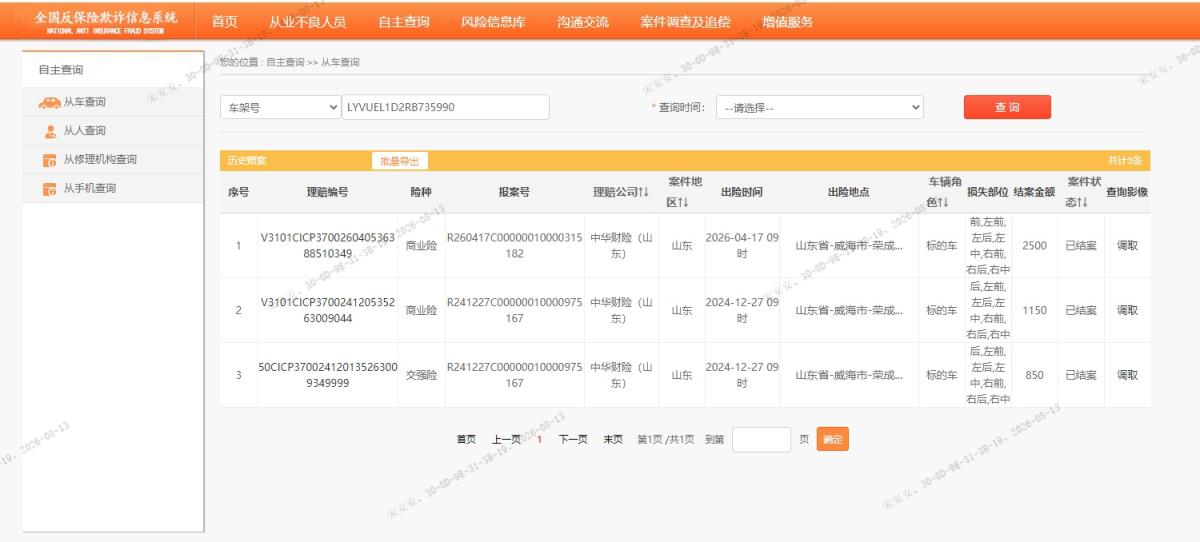The height and width of the screenshot is (542, 1200).
Task: Sort by 案件状态 column header
Action: coord(1083,191)
